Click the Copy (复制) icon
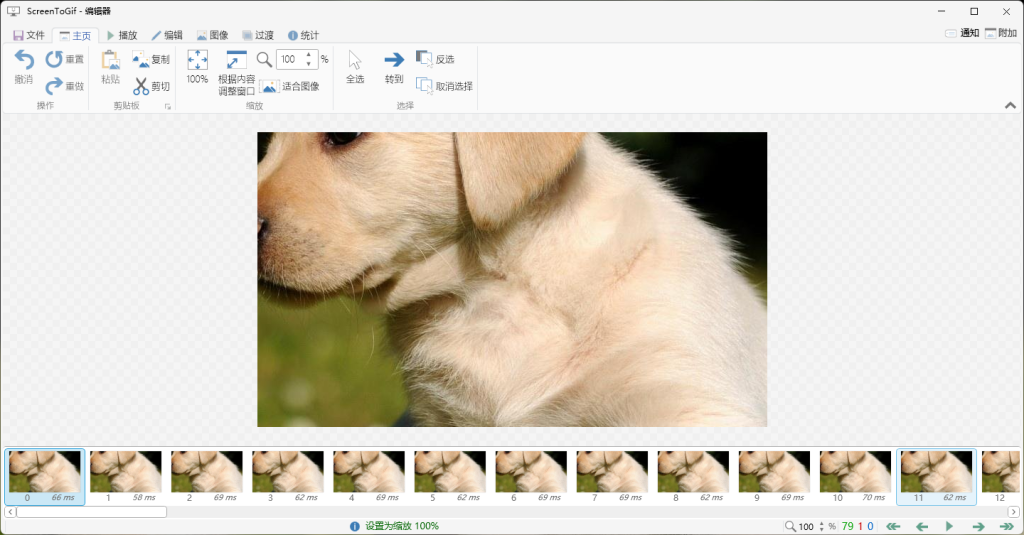1024x535 pixels. (141, 60)
